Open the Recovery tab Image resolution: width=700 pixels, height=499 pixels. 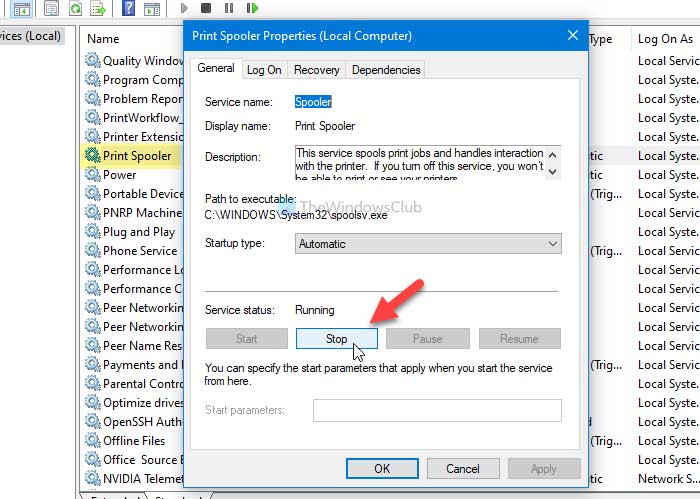(x=317, y=70)
